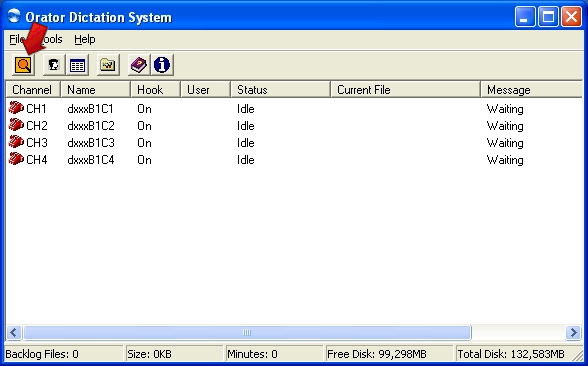This screenshot has width=588, height=366.
Task: Click the Idle status in CH2 row
Action: pos(246,126)
